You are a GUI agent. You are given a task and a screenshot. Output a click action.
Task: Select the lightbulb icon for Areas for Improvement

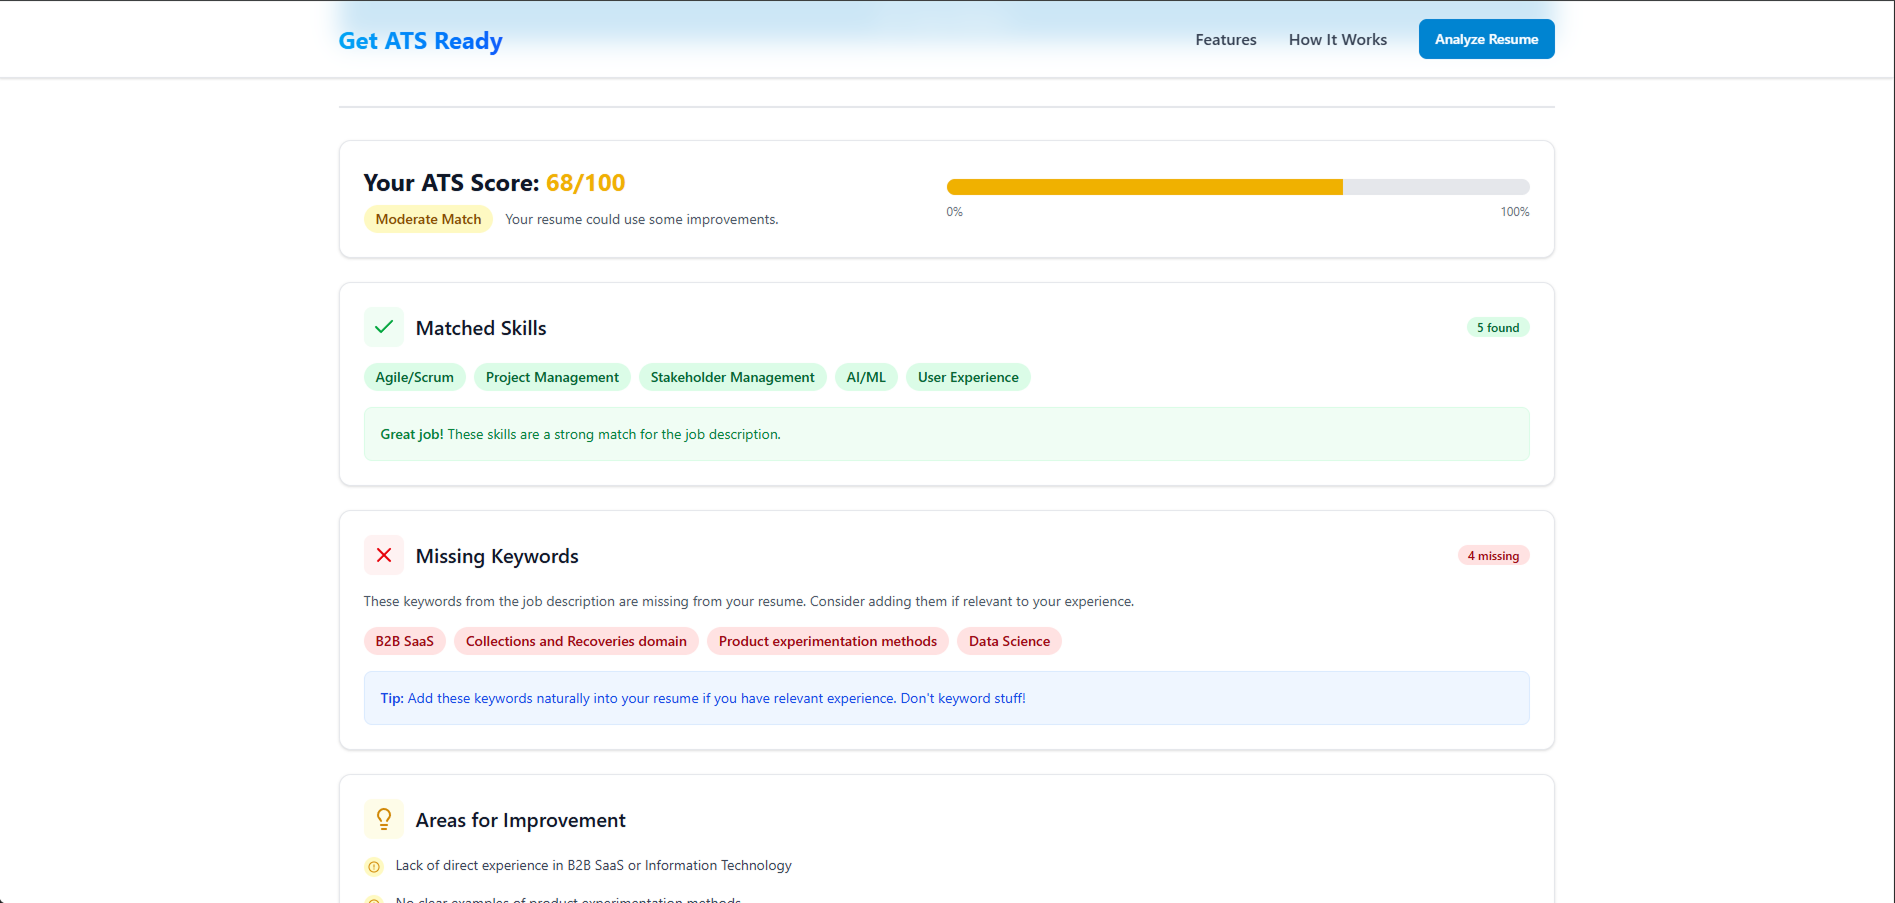pyautogui.click(x=383, y=818)
